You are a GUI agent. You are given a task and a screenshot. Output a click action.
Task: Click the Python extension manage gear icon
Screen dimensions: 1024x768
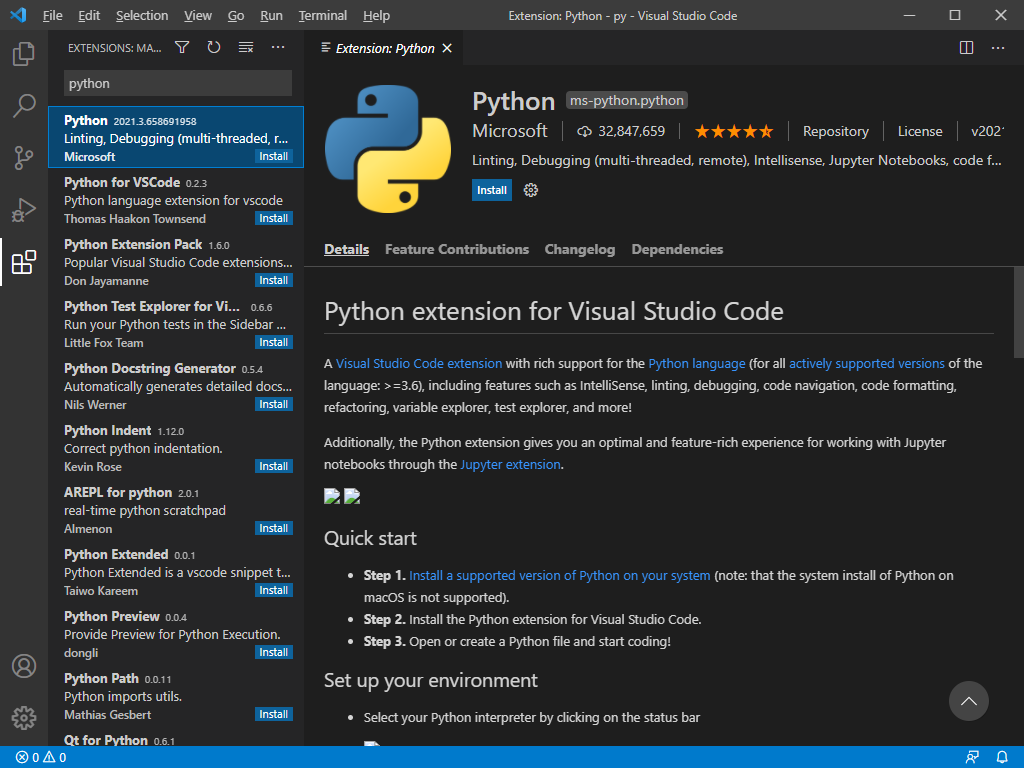coord(531,190)
